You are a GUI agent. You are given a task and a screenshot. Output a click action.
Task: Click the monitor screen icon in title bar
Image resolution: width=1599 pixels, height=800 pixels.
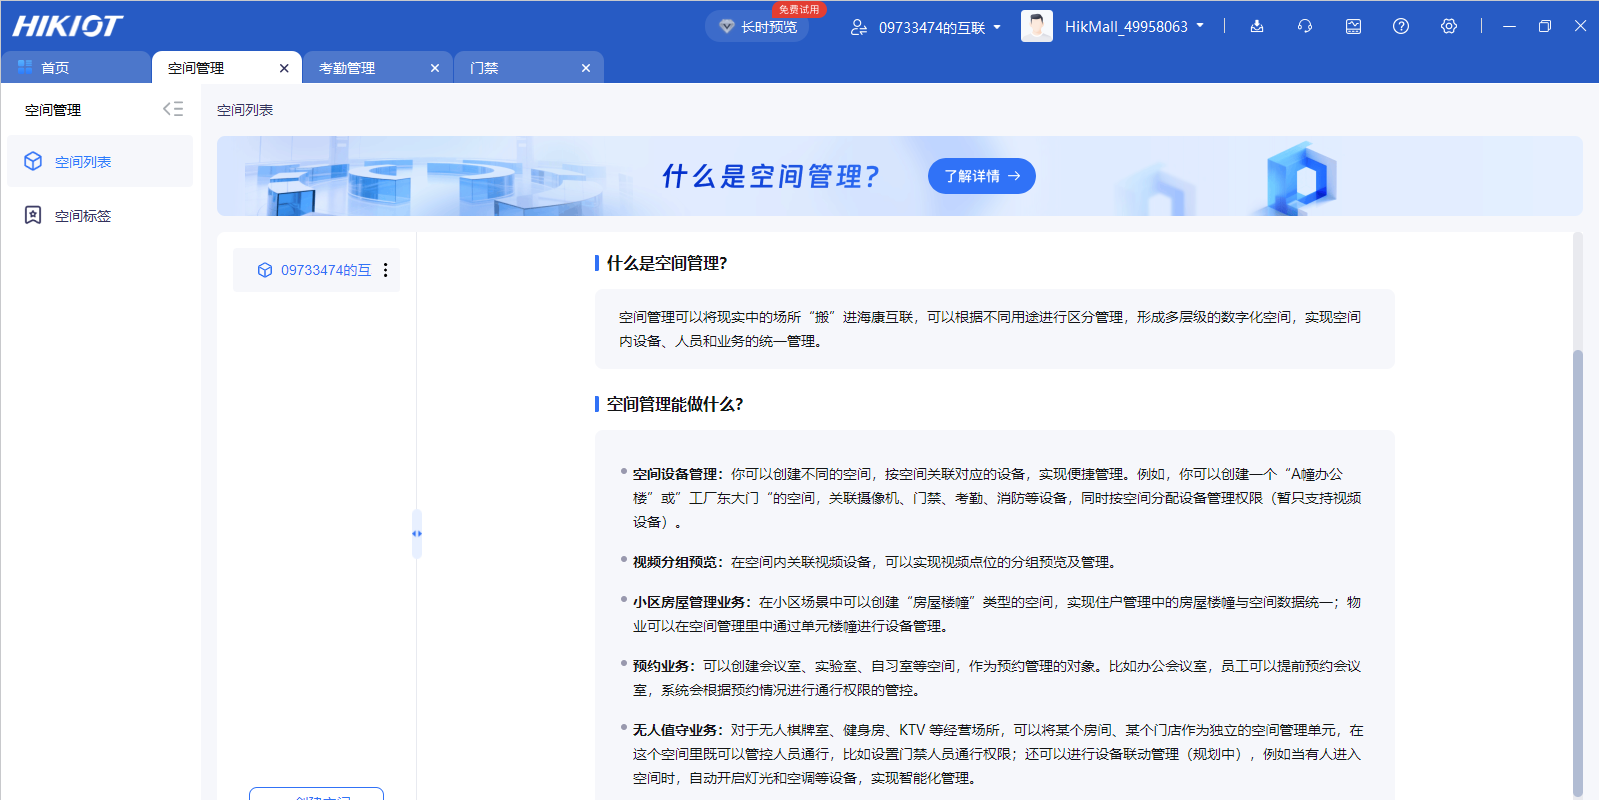pyautogui.click(x=1353, y=27)
